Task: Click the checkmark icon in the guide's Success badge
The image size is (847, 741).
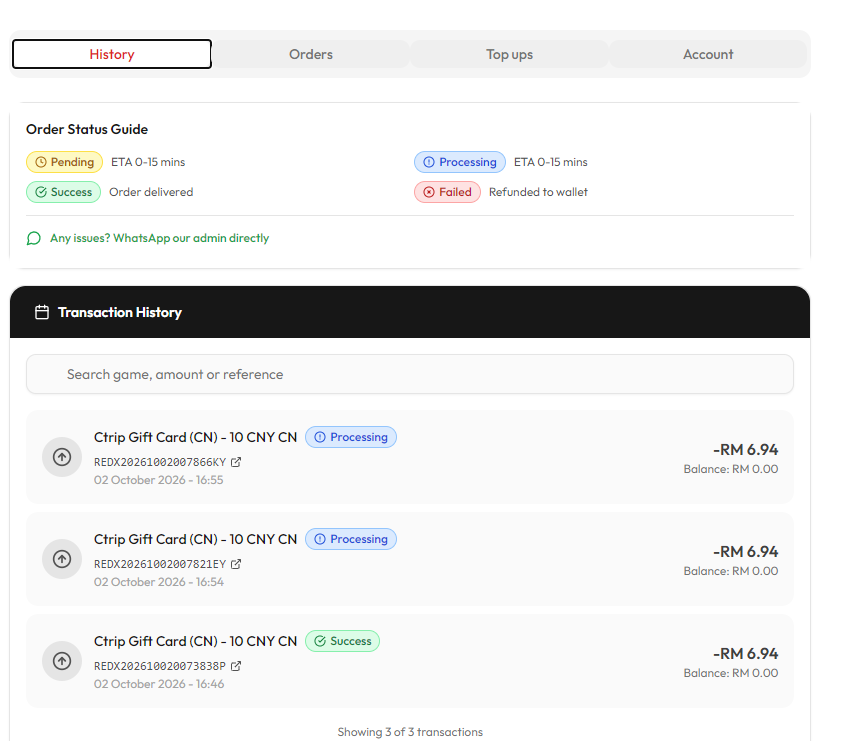Action: click(x=41, y=192)
